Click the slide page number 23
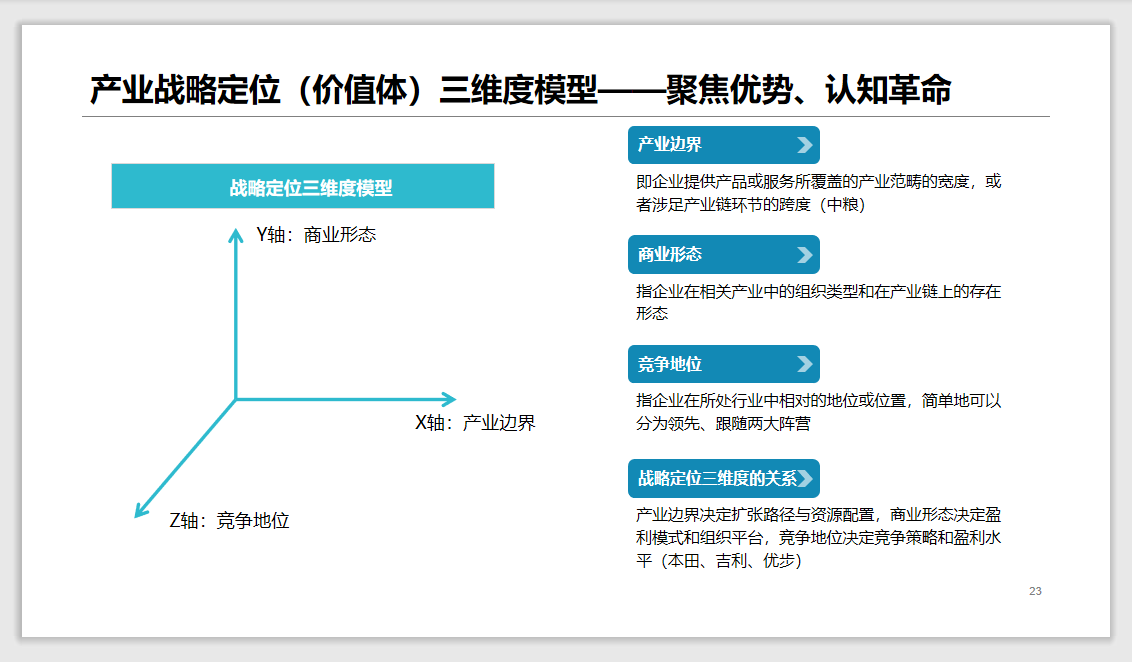The image size is (1132, 662). pos(1035,591)
